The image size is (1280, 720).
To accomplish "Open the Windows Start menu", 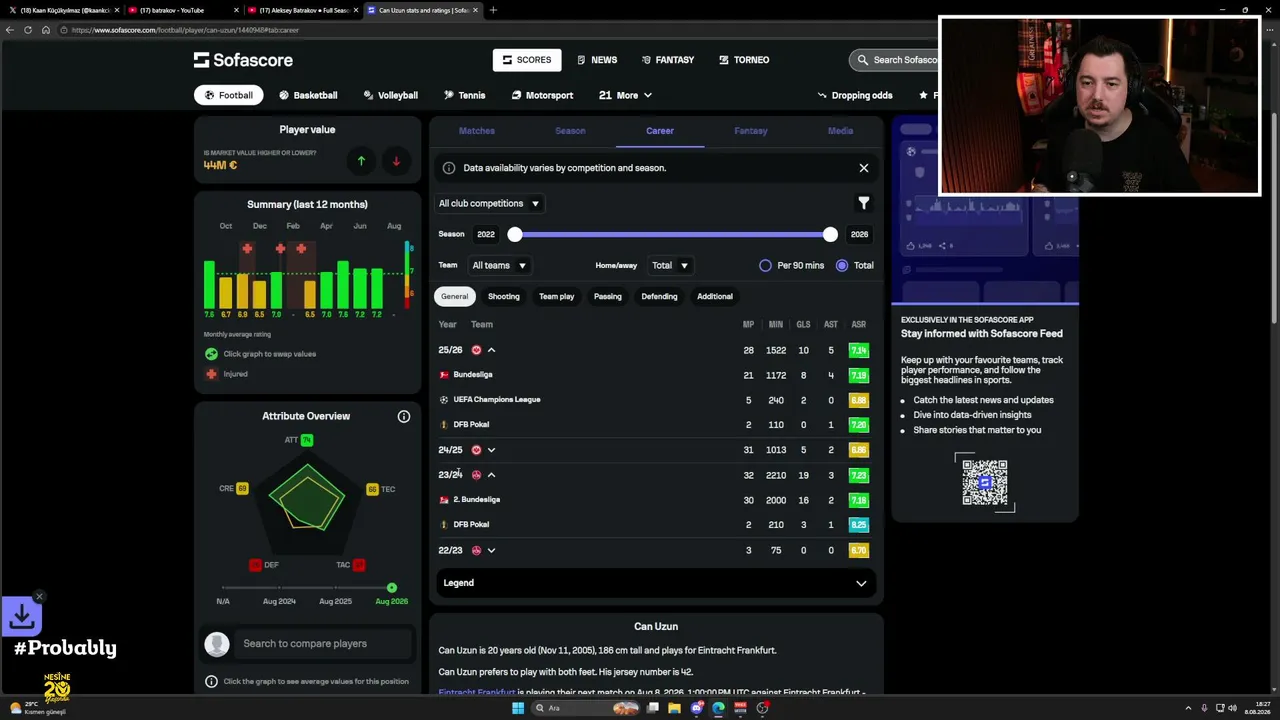I will point(518,708).
